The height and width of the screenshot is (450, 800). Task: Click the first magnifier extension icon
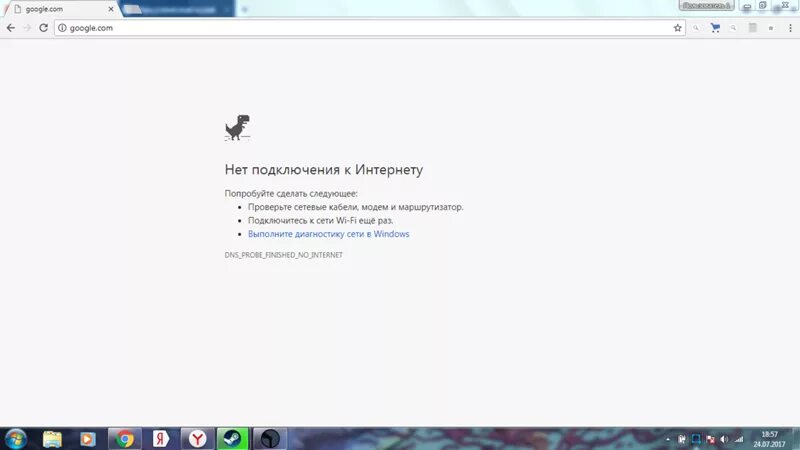[x=696, y=28]
